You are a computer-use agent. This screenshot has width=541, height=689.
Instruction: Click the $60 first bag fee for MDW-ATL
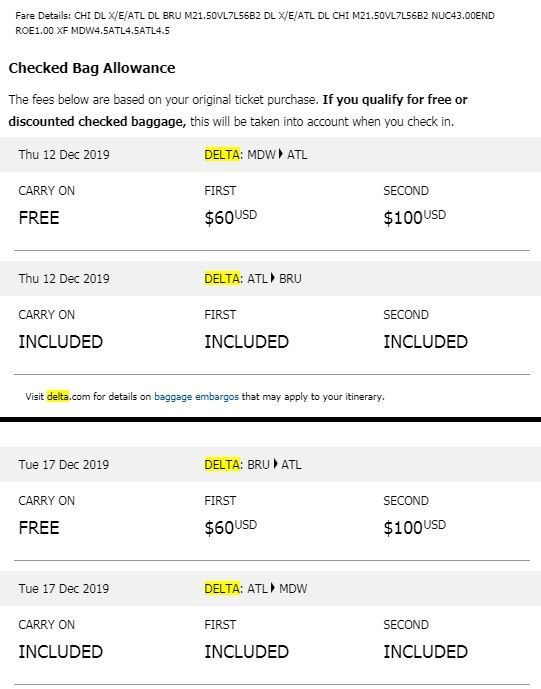tap(230, 217)
